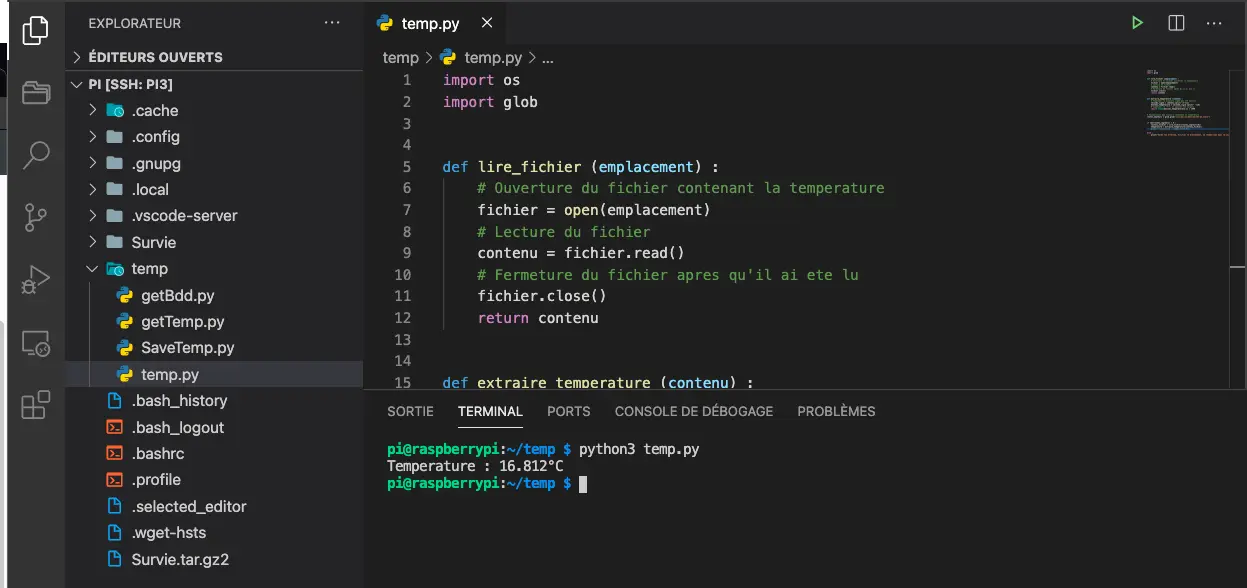Switch to the TERMINAL panel tab
This screenshot has height=588, width=1247.
coord(490,411)
